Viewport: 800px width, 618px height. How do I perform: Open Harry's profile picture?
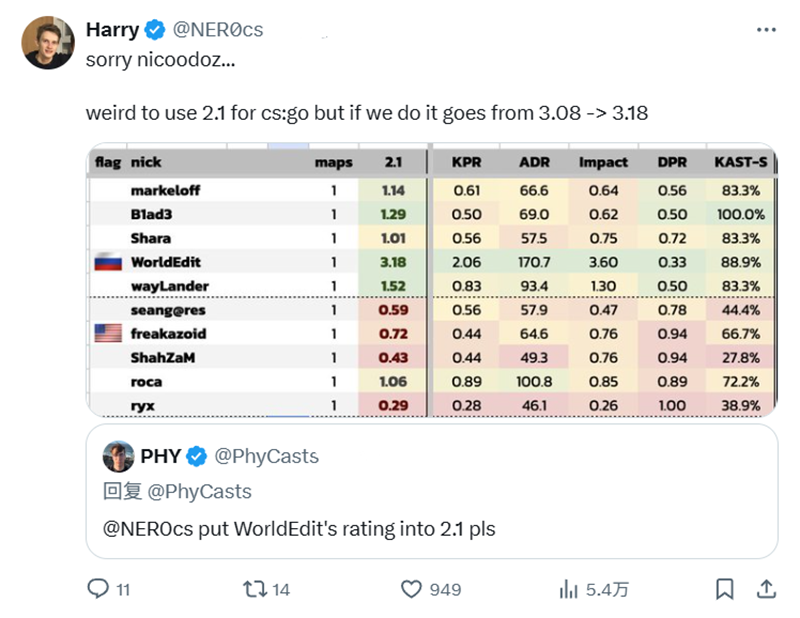click(x=48, y=43)
